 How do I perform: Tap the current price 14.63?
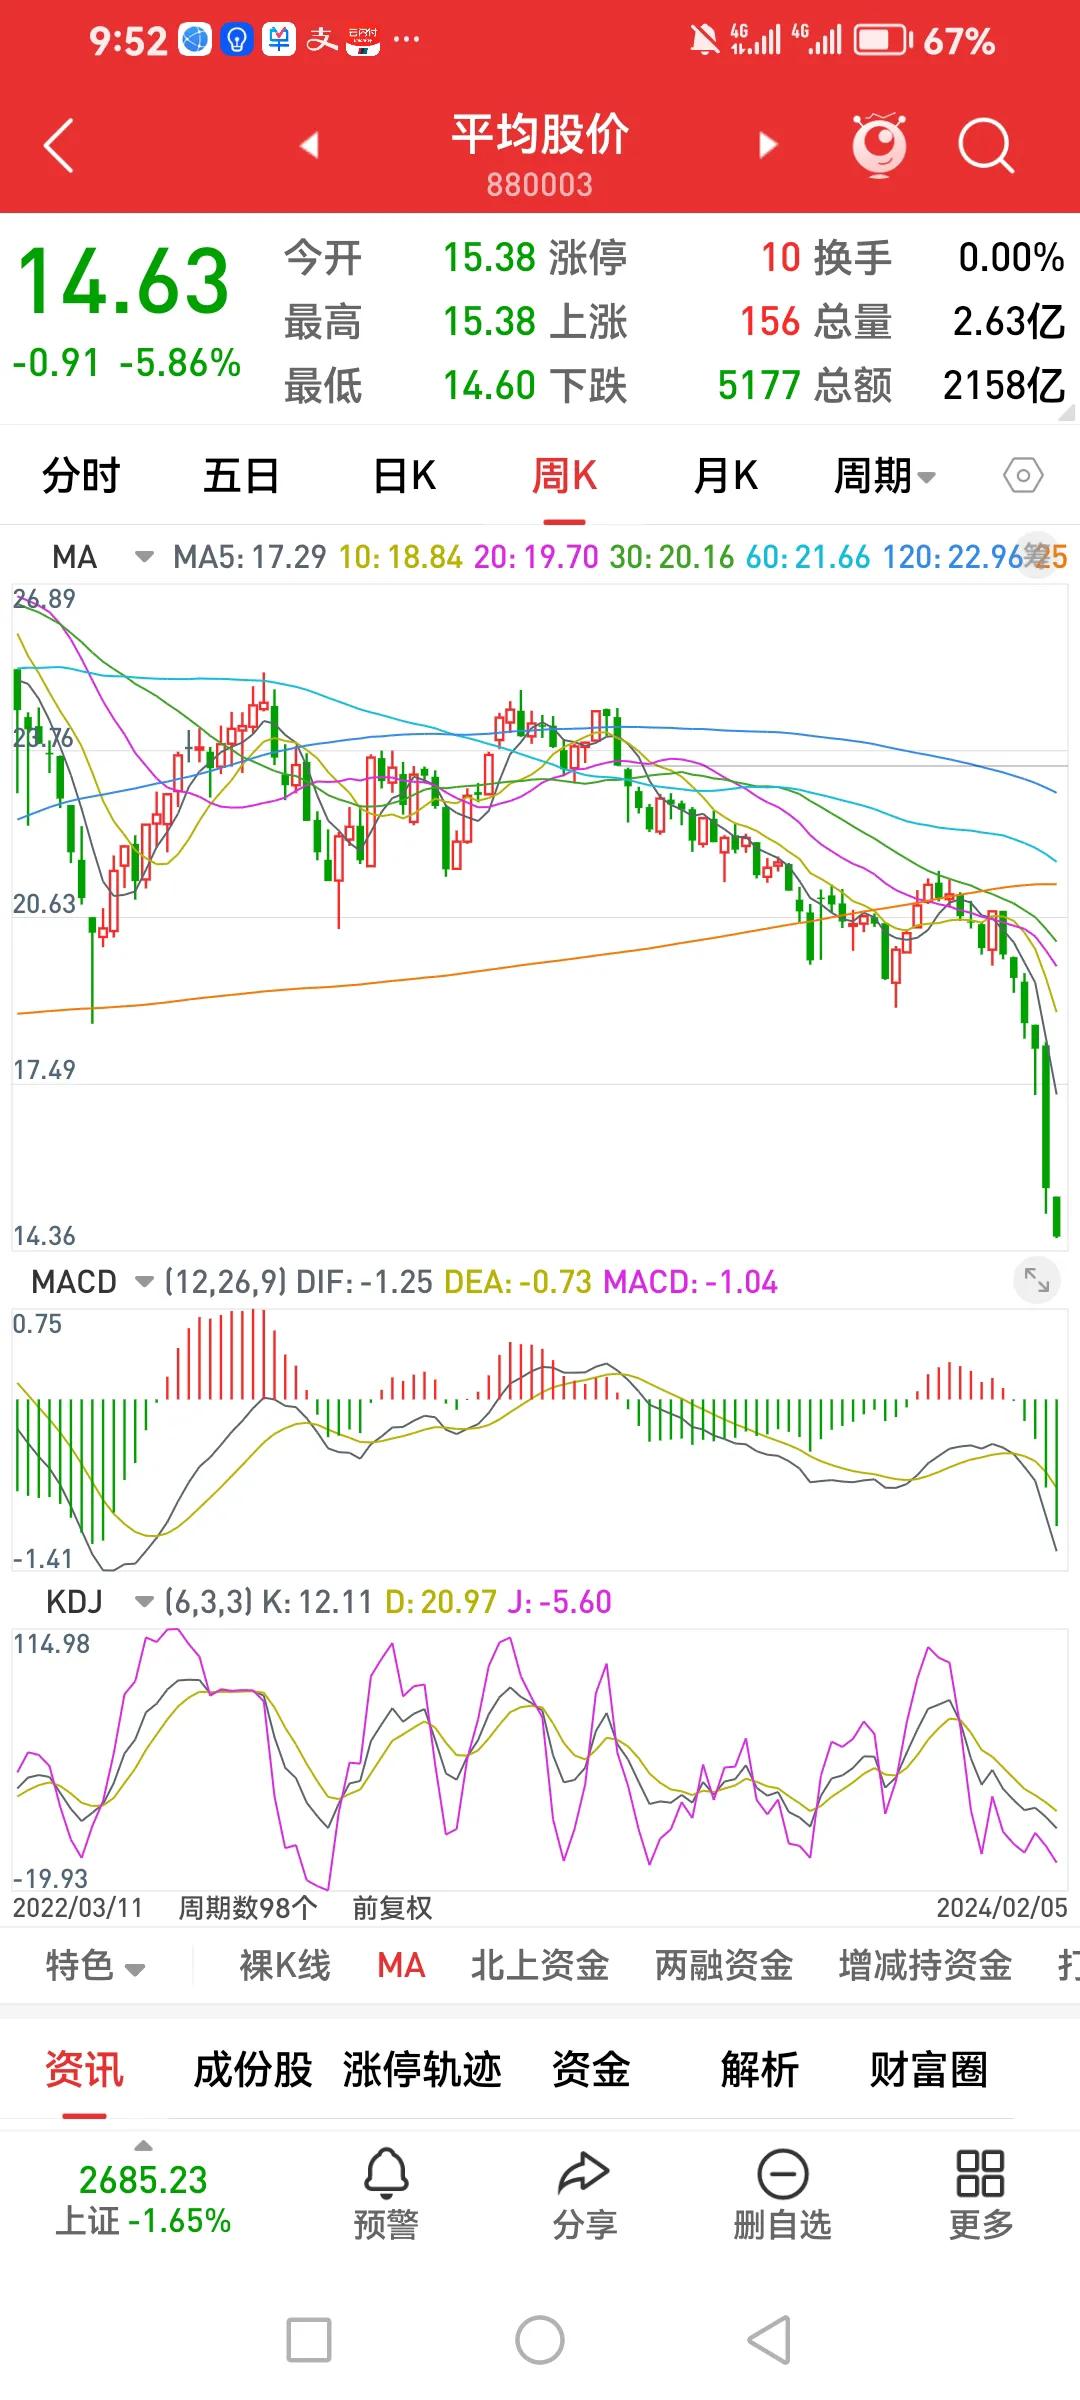124,282
